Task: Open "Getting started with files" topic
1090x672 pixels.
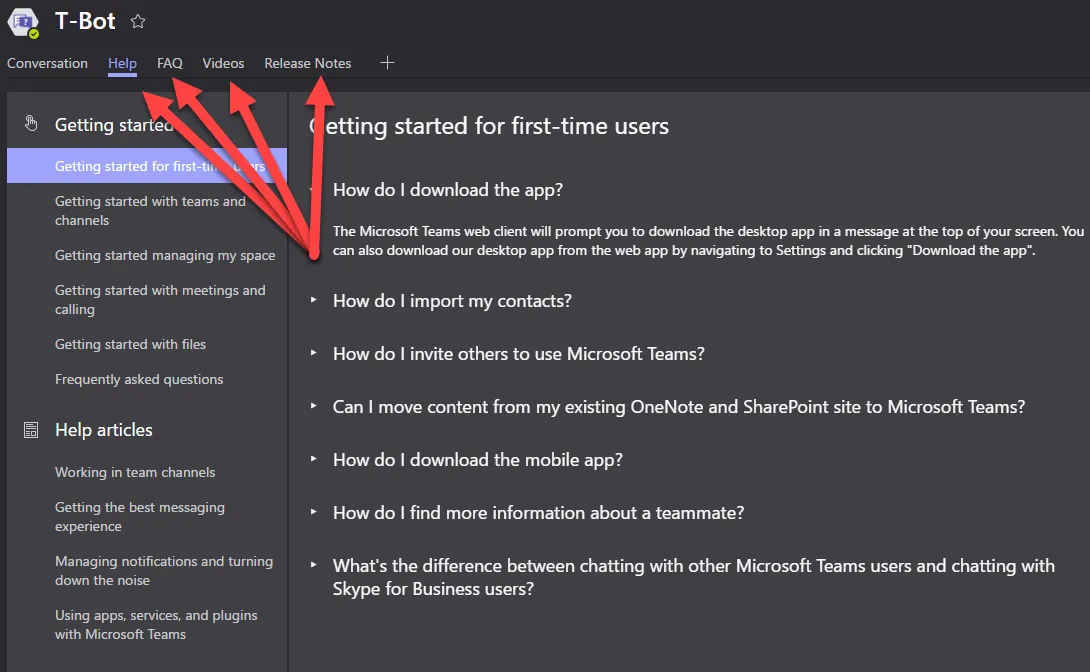Action: pos(130,344)
